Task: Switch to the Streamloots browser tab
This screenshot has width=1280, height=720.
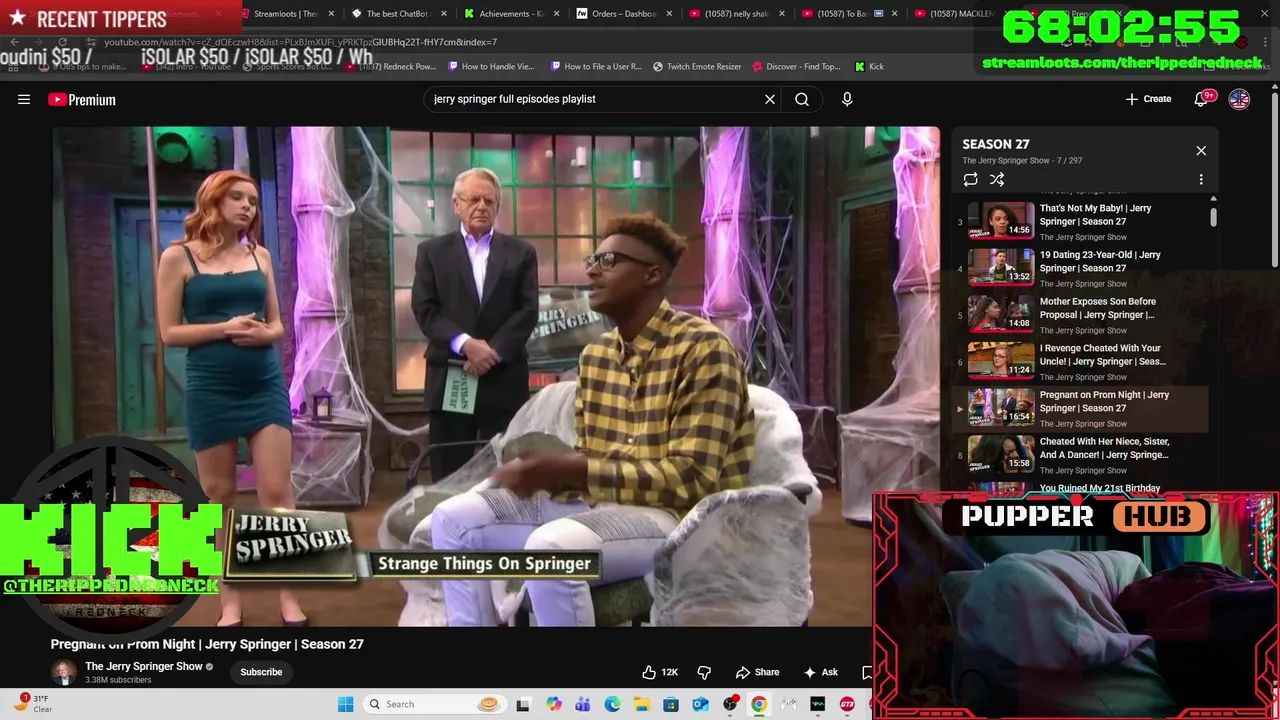Action: [x=282, y=14]
